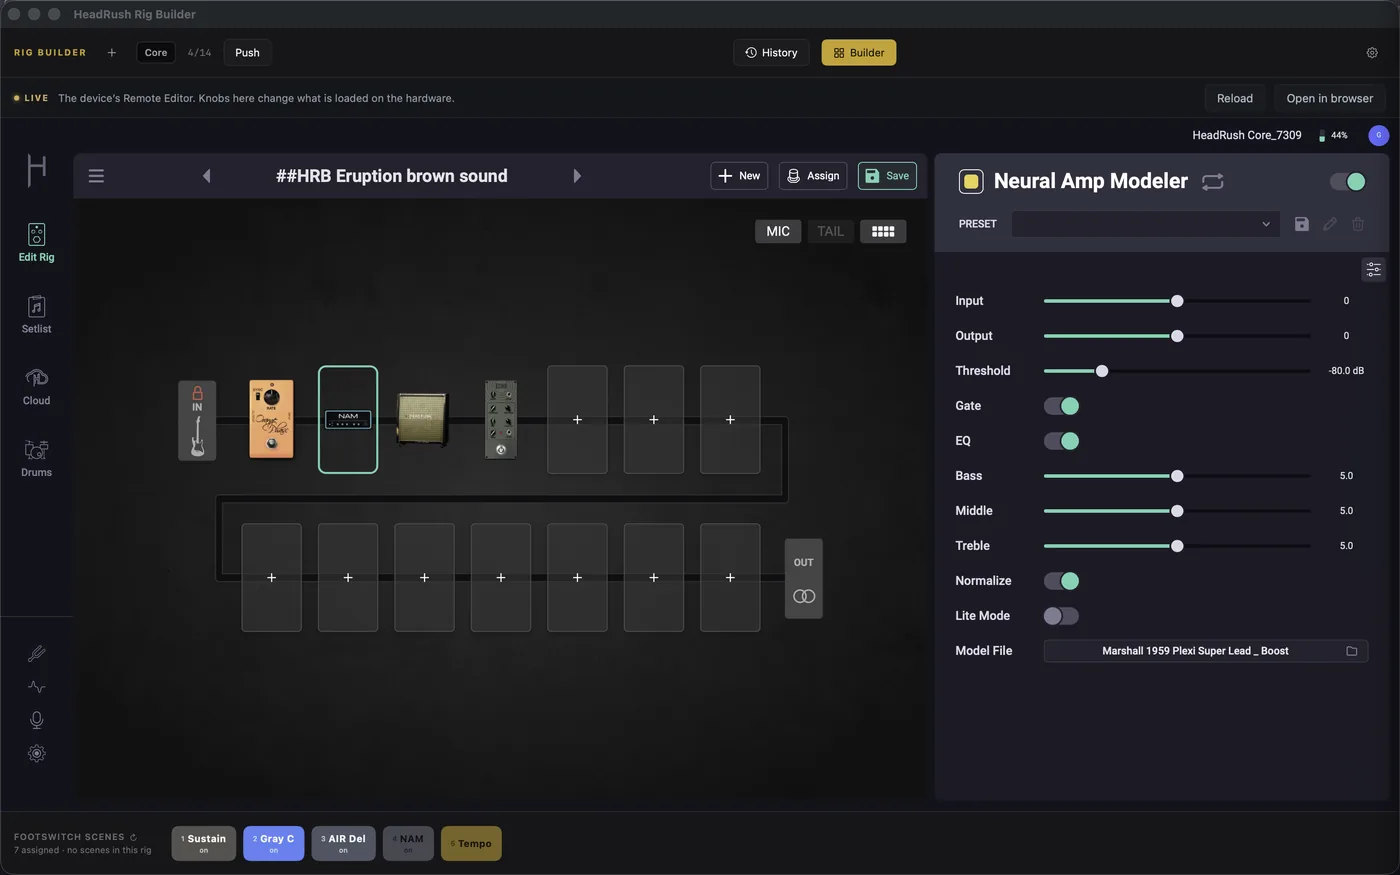Click footswitch 5 Tempo

click(471, 843)
